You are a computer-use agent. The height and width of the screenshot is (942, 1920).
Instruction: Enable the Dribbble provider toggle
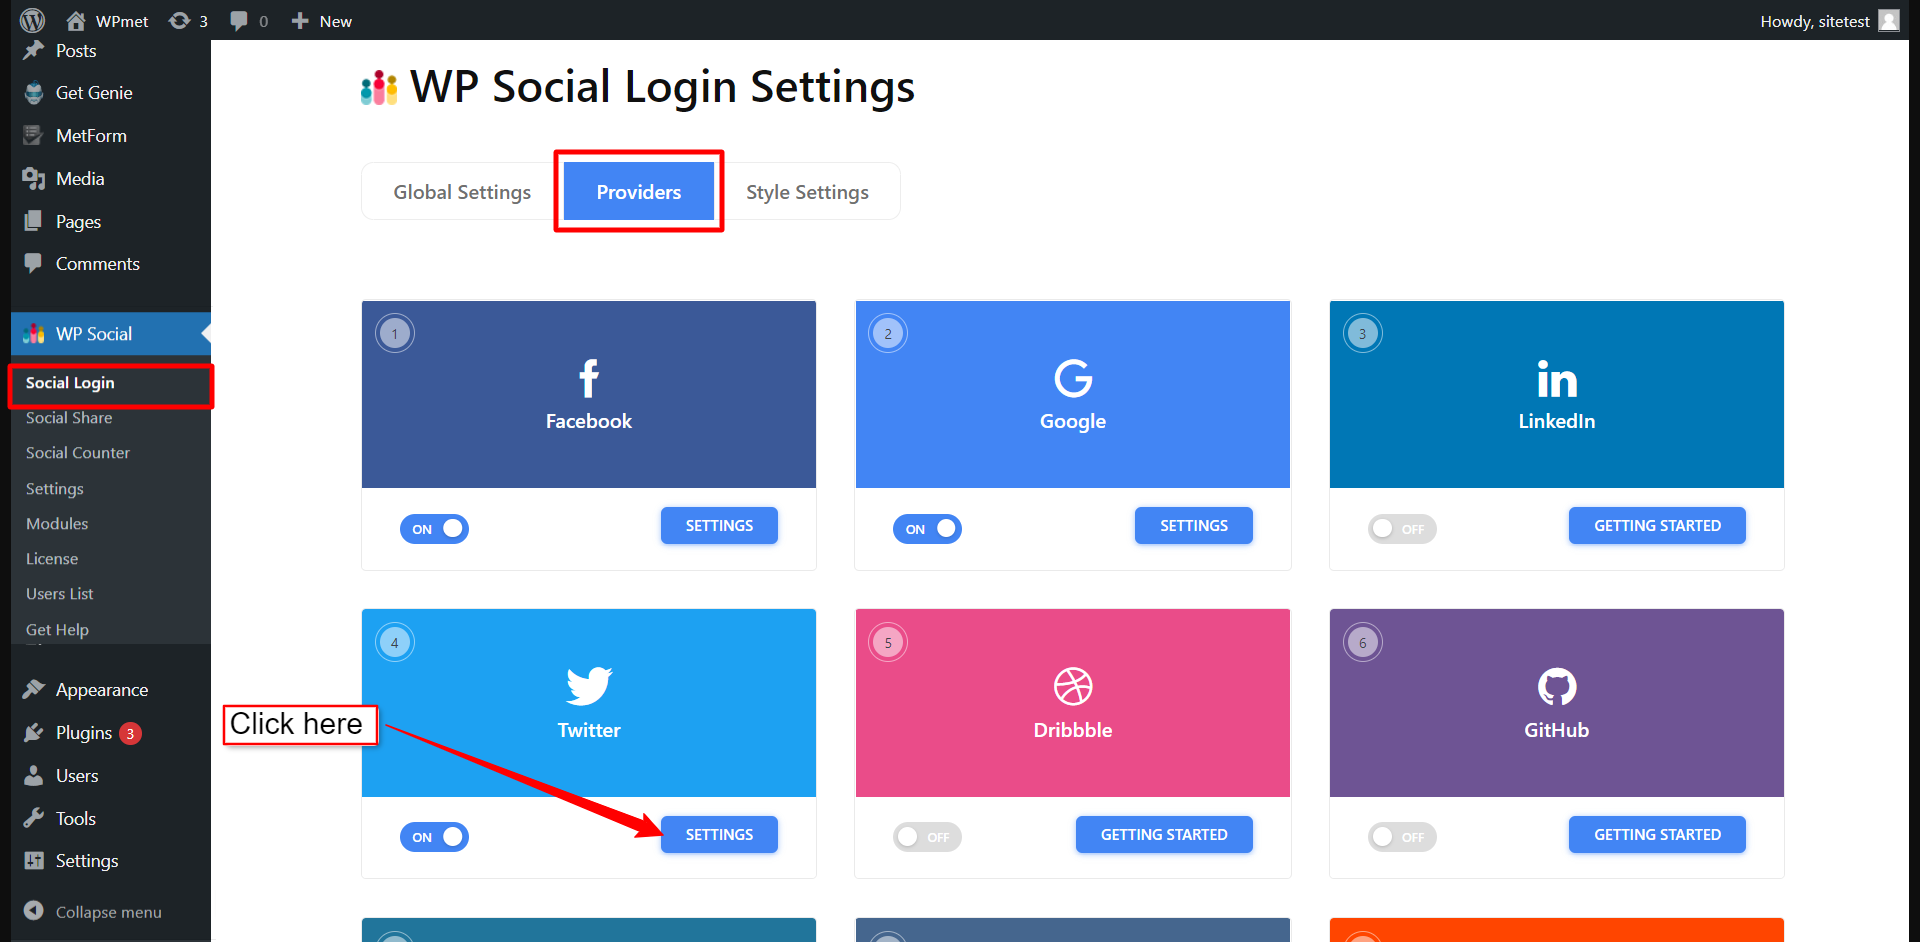pyautogui.click(x=927, y=837)
